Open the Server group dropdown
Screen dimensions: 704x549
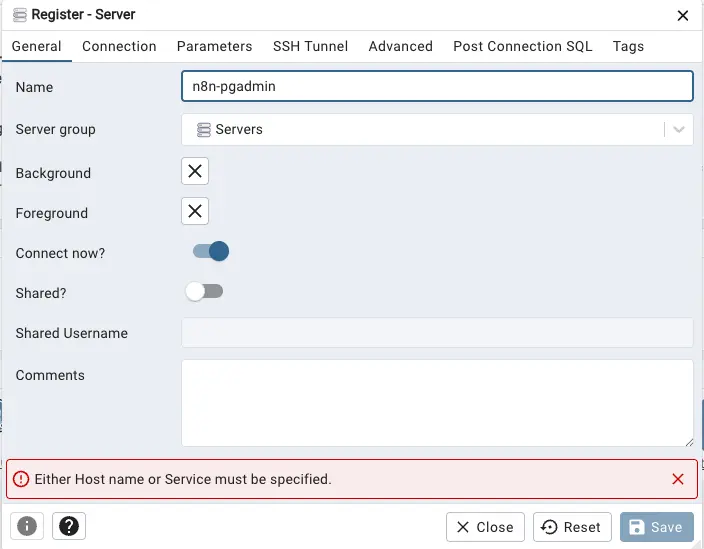[437, 129]
